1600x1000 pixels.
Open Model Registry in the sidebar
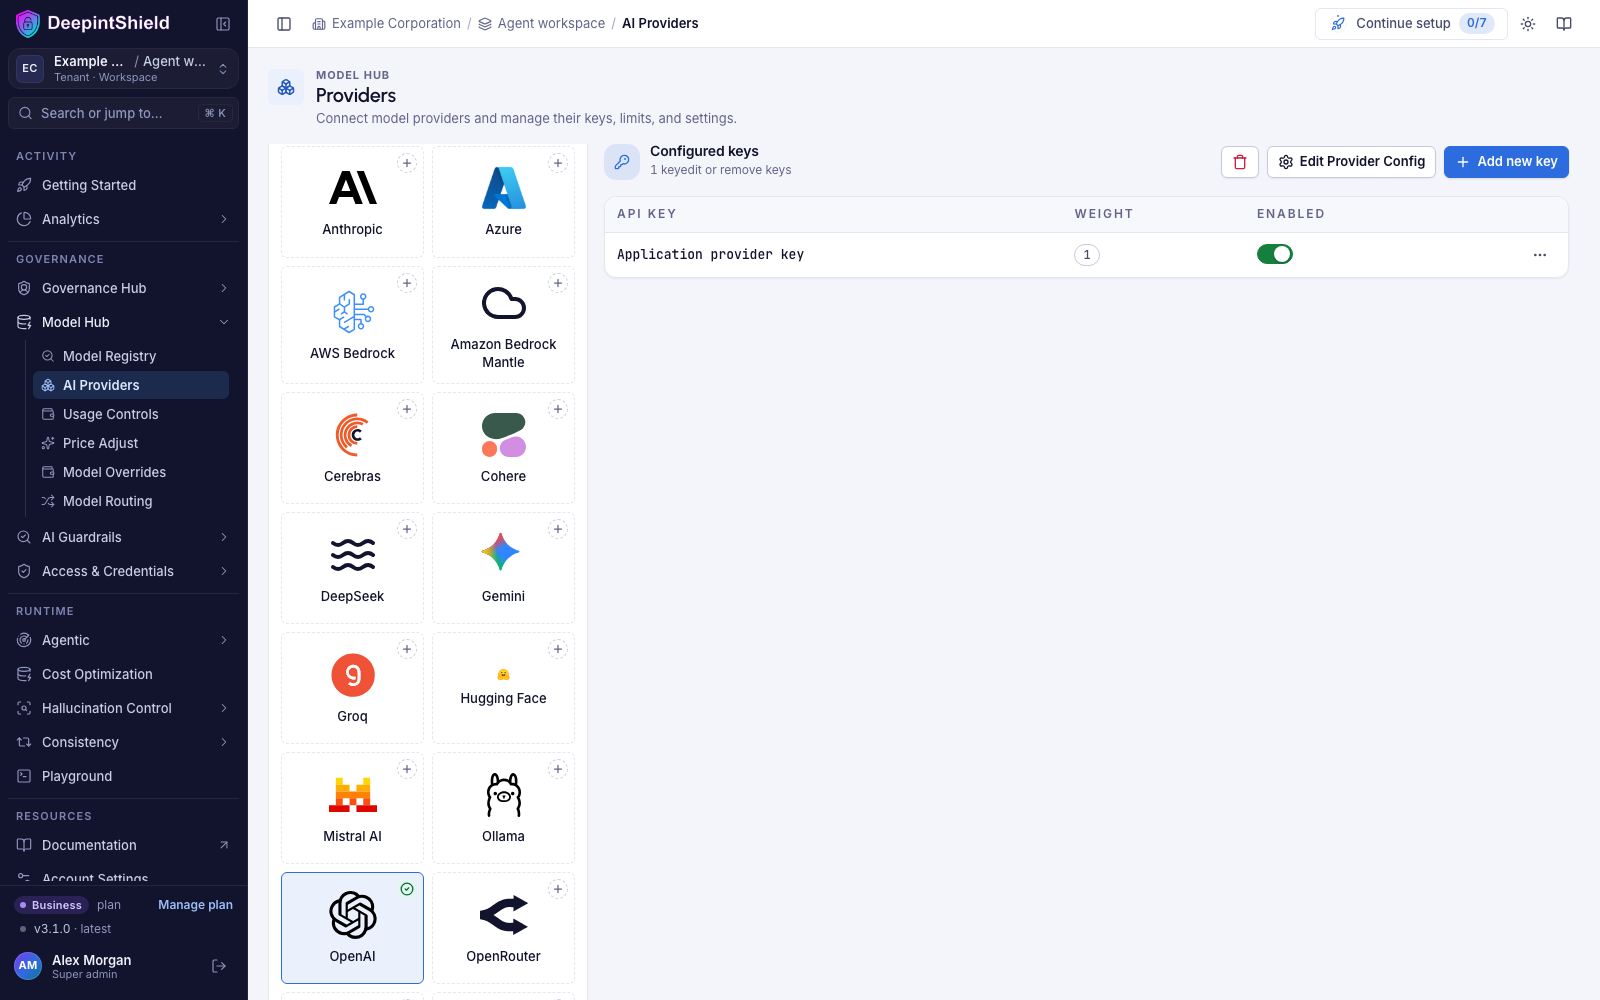pos(131,356)
